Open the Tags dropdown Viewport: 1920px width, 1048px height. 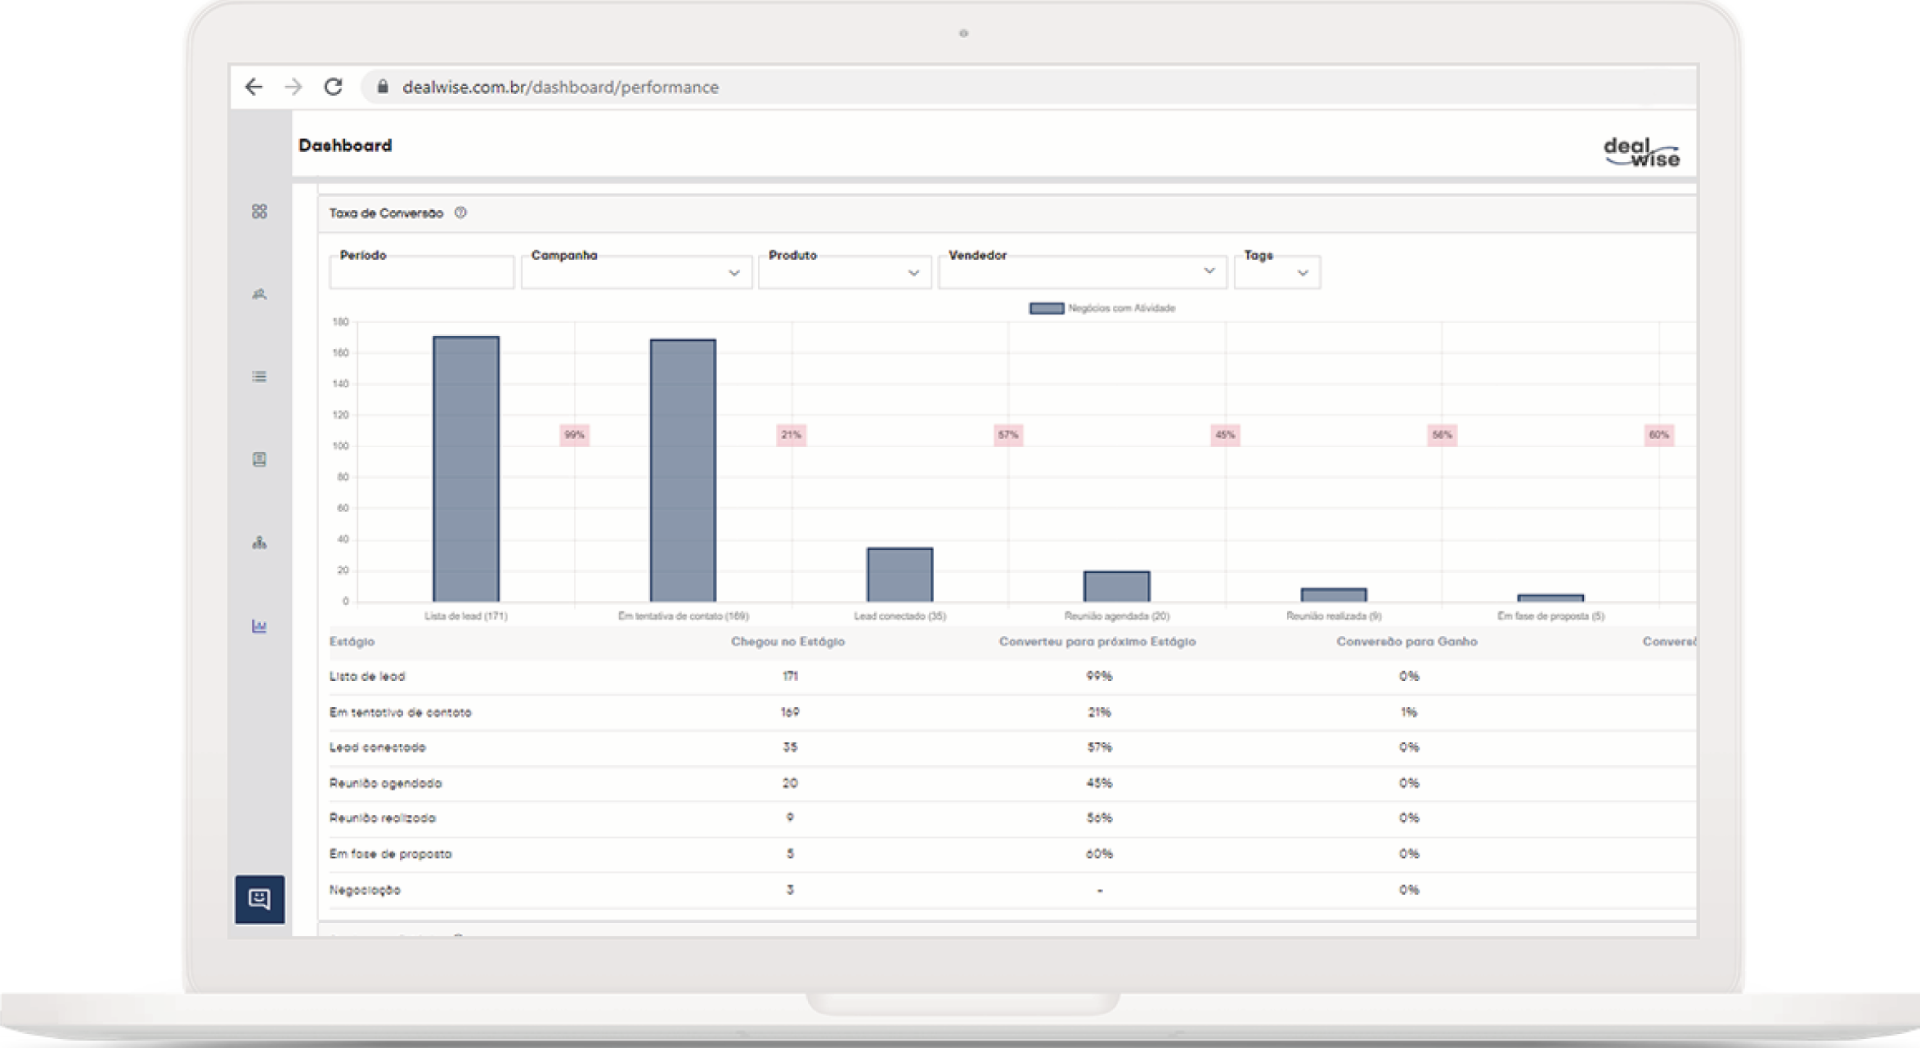(1277, 273)
